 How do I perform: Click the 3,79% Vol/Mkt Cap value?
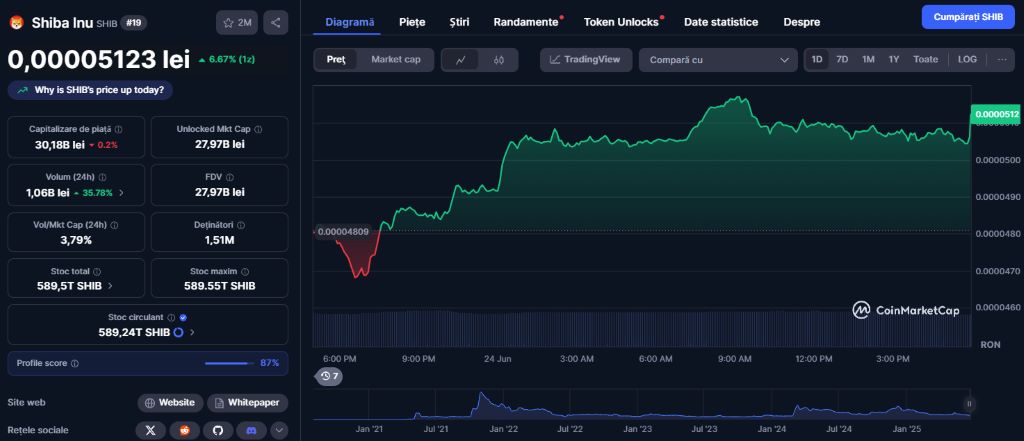(76, 240)
